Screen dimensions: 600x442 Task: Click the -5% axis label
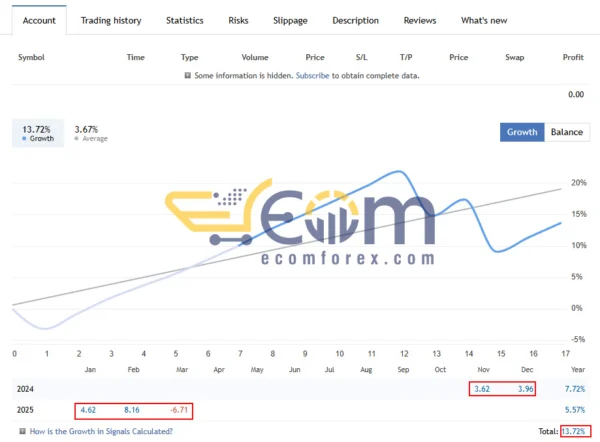578,339
